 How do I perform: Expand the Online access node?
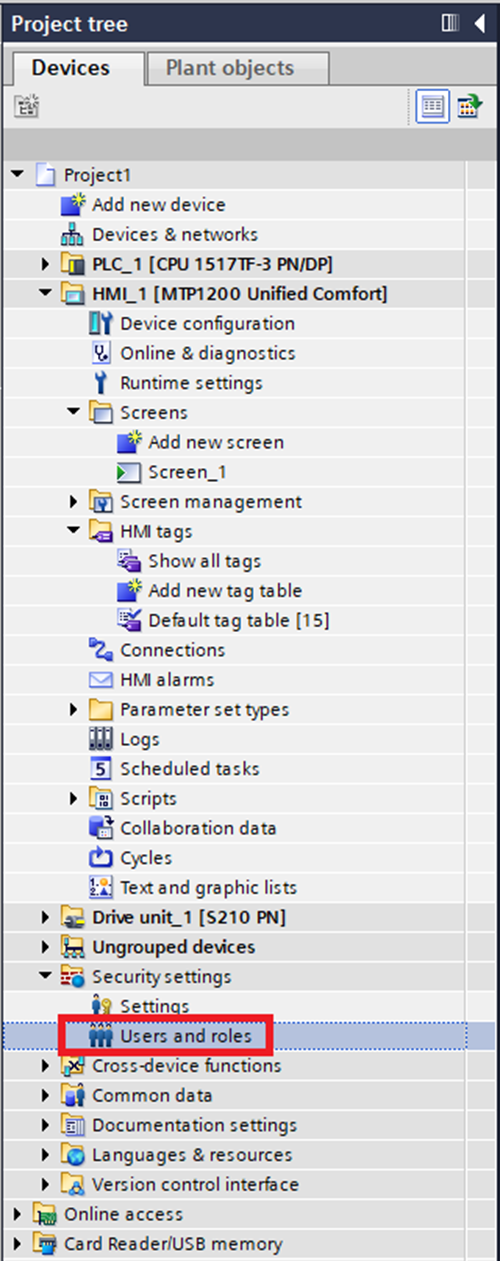pos(18,1214)
